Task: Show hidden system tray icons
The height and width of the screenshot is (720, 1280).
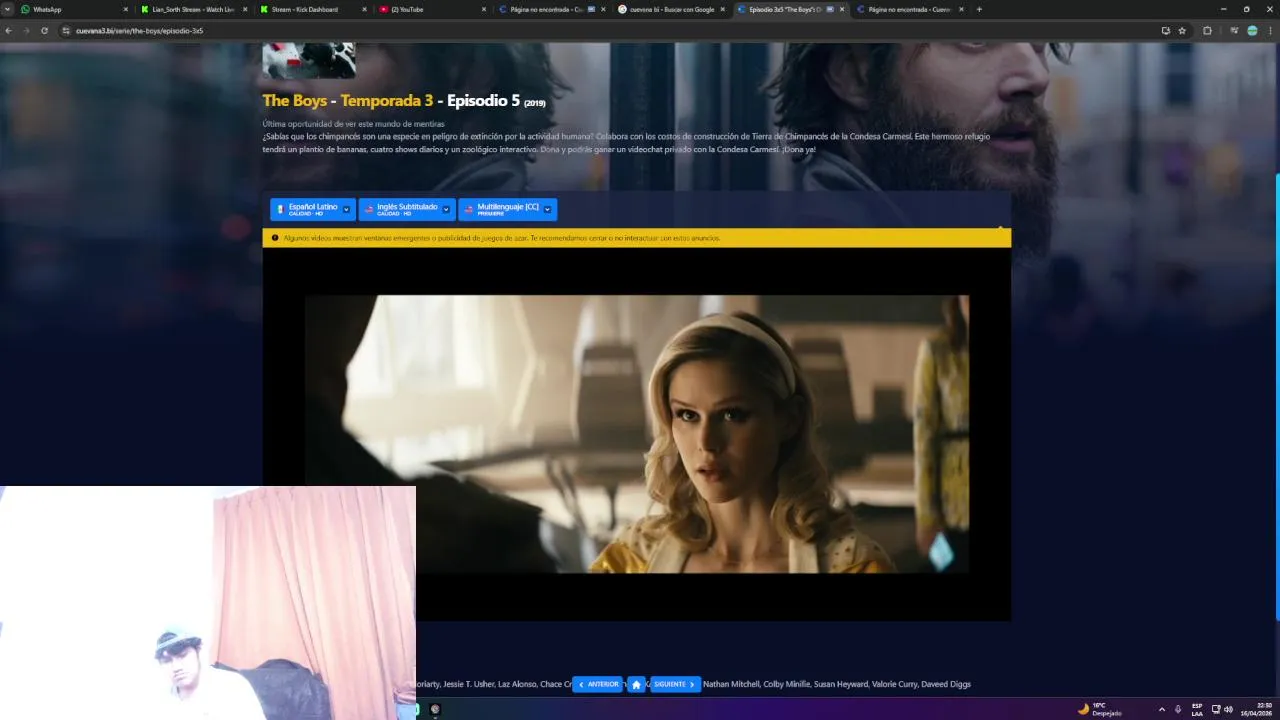Action: [1161, 709]
